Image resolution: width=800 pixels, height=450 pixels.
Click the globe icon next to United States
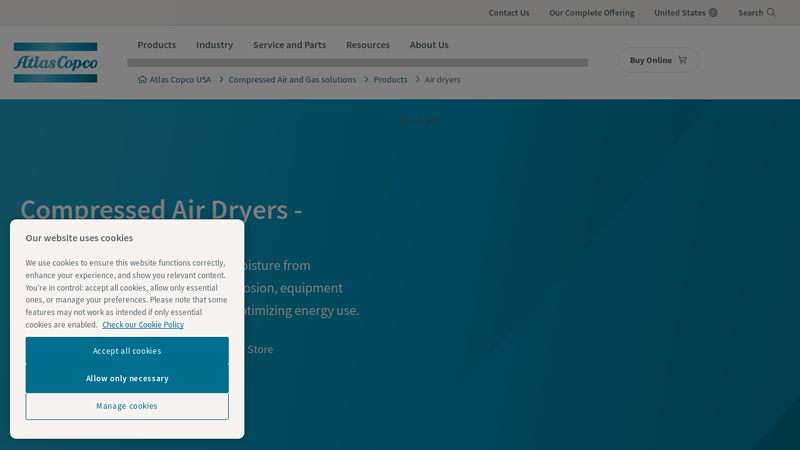click(x=713, y=13)
